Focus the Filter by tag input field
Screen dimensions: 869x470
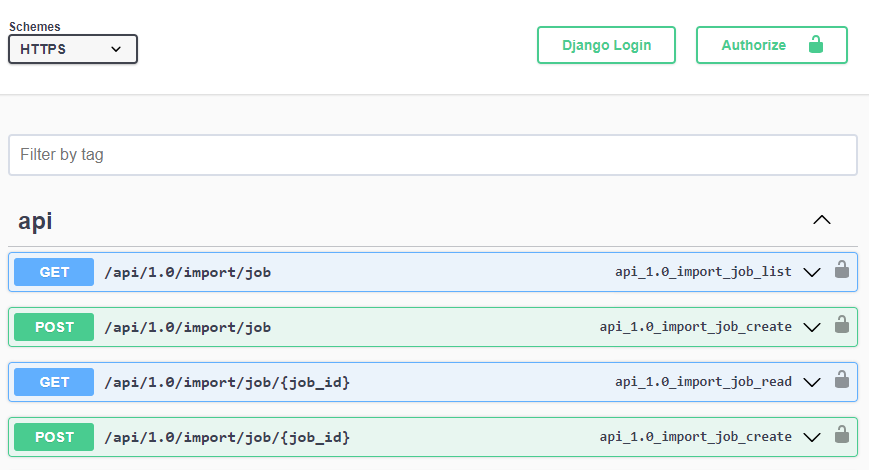[432, 155]
